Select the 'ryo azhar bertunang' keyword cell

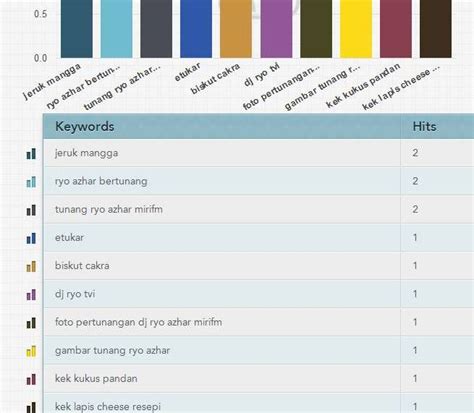[x=222, y=181]
